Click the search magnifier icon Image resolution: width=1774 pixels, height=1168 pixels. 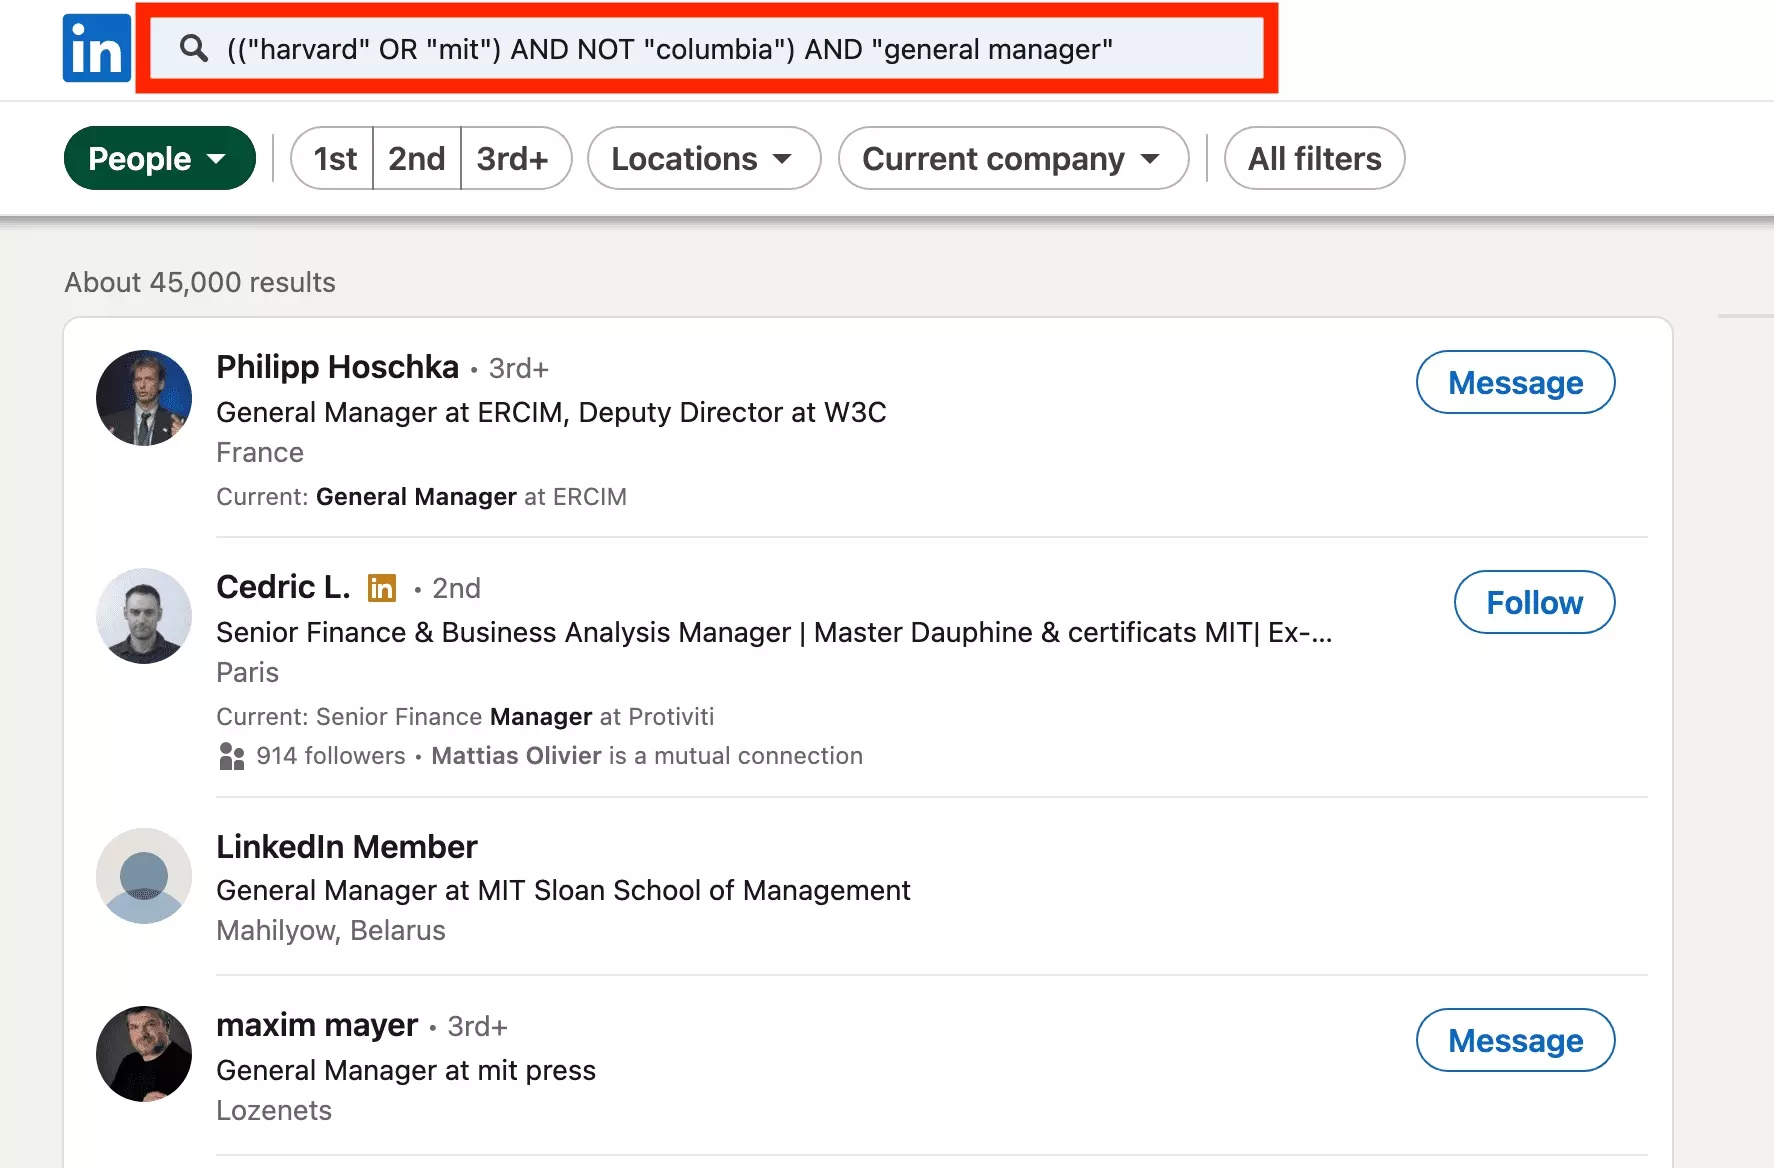[x=194, y=48]
